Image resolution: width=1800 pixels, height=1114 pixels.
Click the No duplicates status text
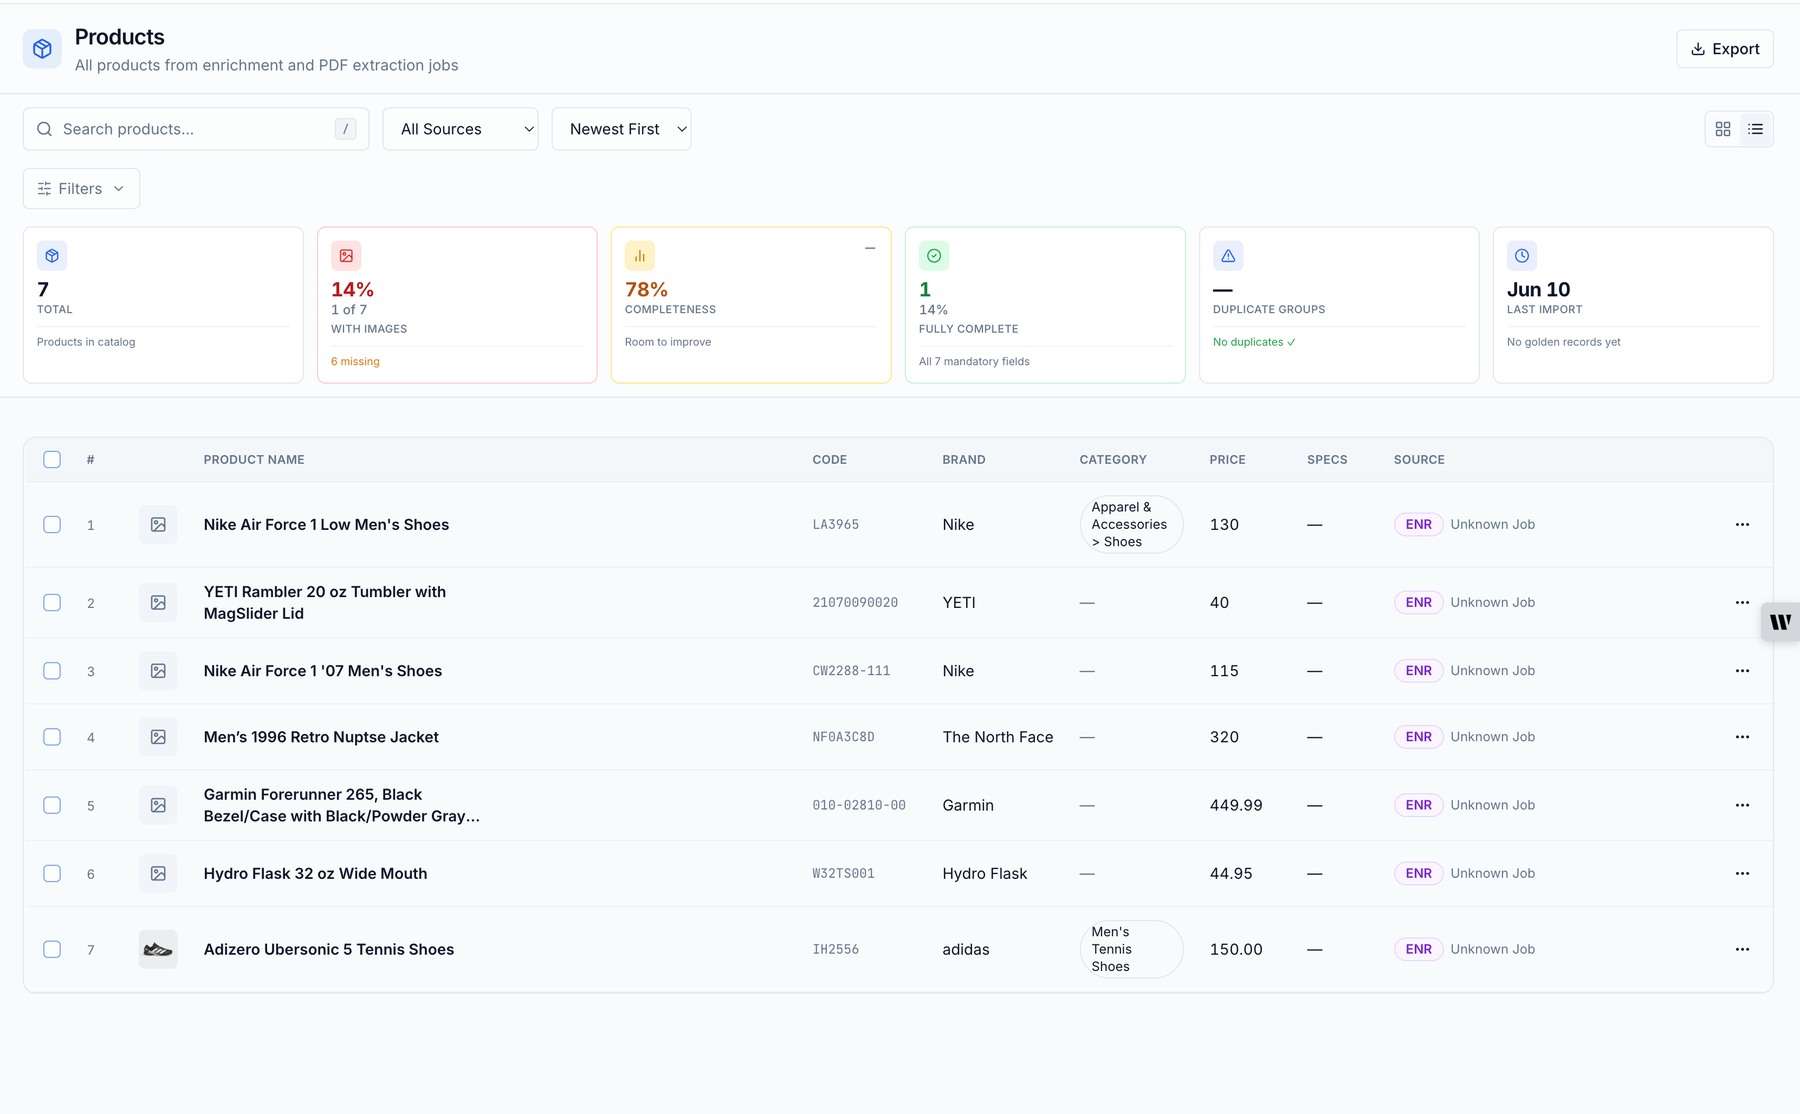point(1254,342)
